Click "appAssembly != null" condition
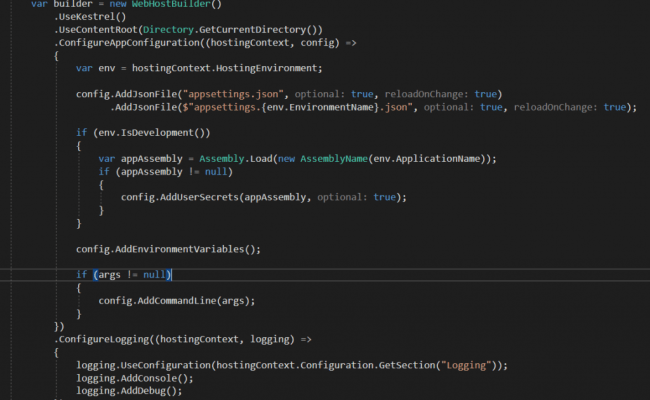 click(174, 172)
